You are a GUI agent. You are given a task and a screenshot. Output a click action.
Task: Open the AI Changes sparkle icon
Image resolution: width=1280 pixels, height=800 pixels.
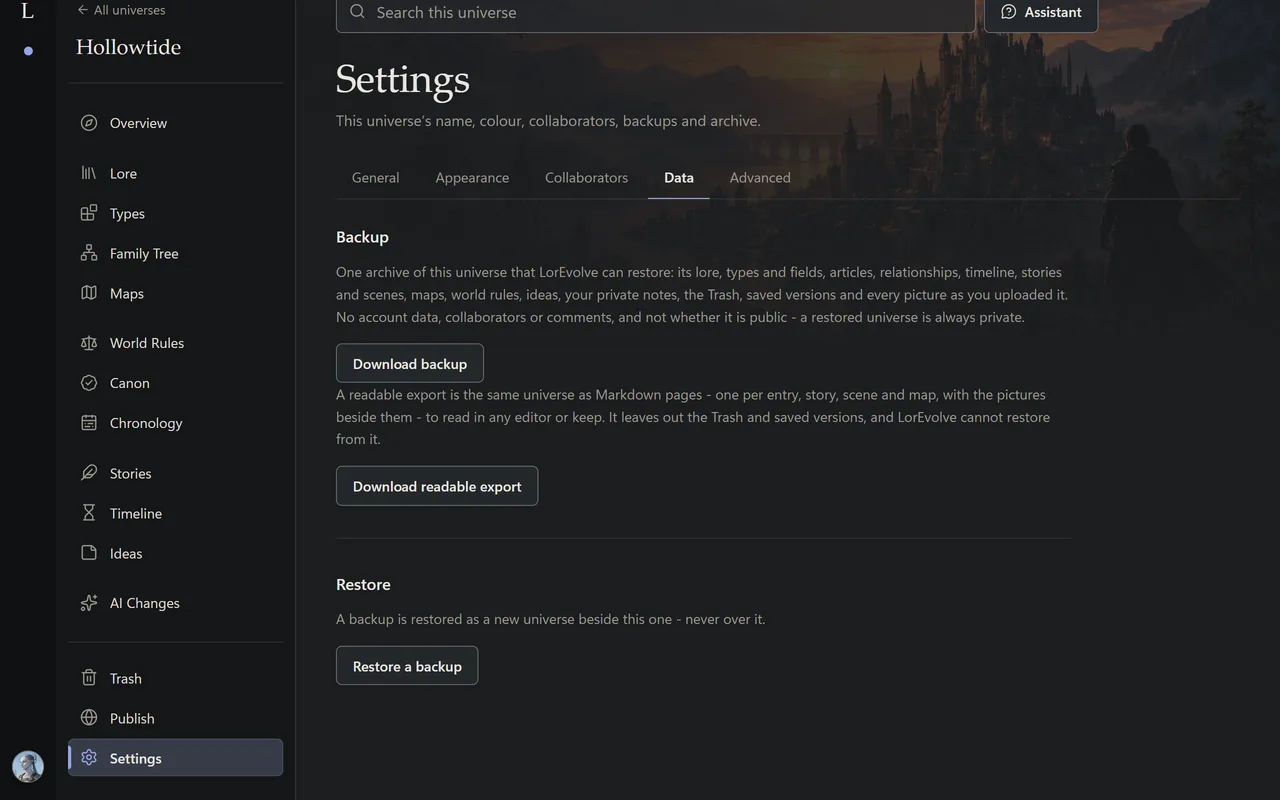pyautogui.click(x=89, y=603)
